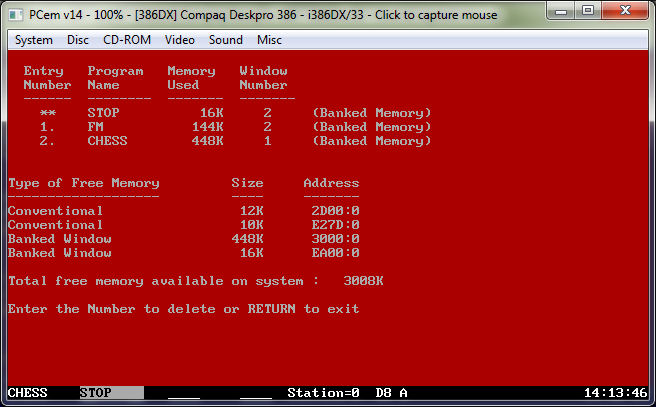
Task: Click the 448K Banked Window label
Action: tap(60, 239)
